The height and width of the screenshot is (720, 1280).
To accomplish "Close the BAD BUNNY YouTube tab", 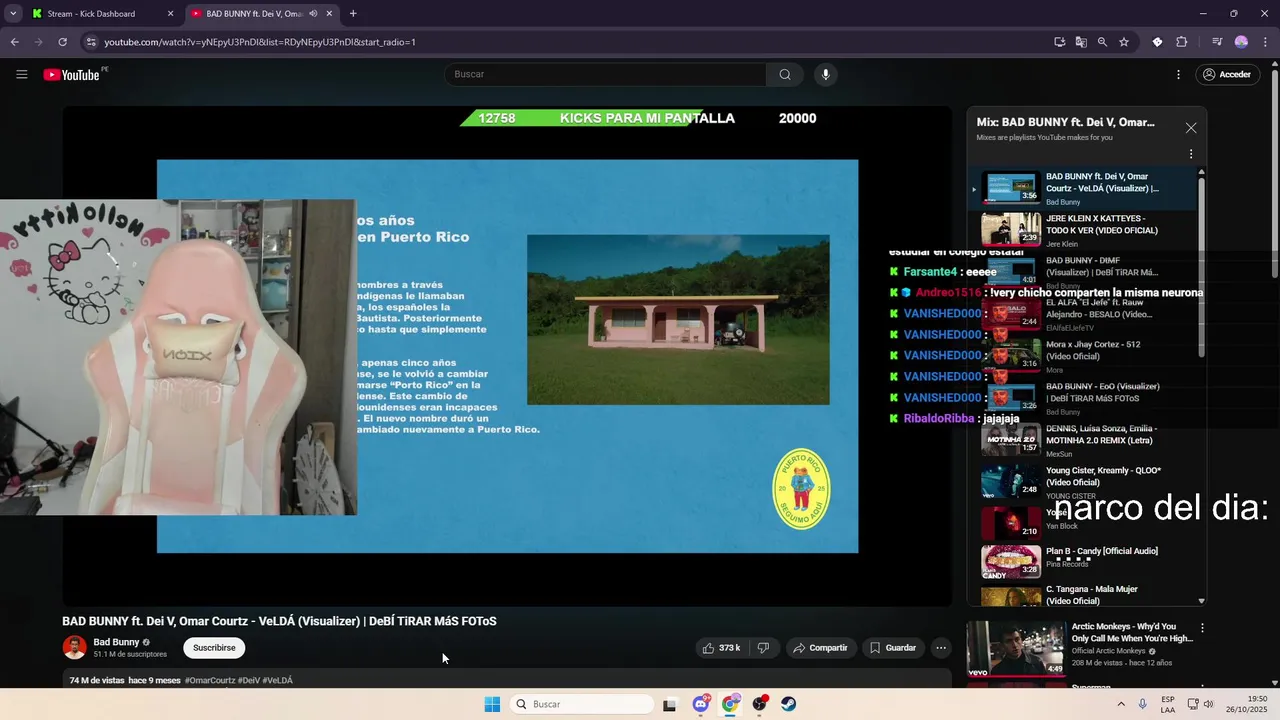I will pos(330,14).
